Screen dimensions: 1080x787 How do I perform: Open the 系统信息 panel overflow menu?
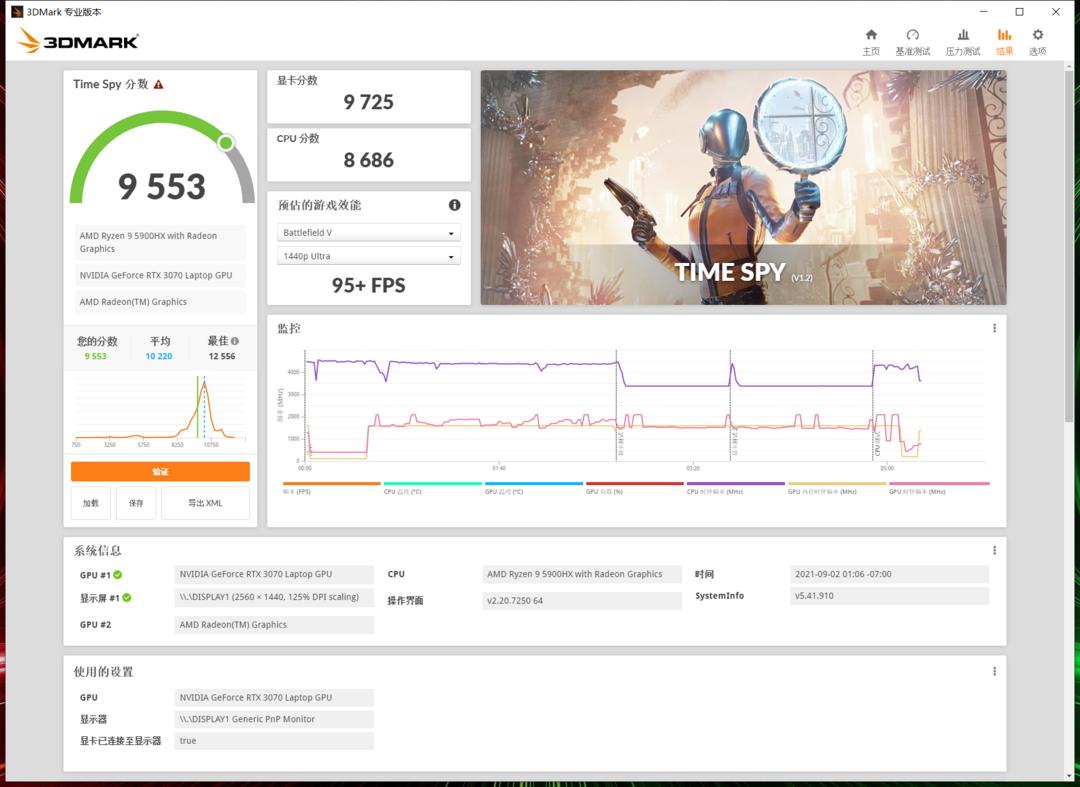coord(994,549)
